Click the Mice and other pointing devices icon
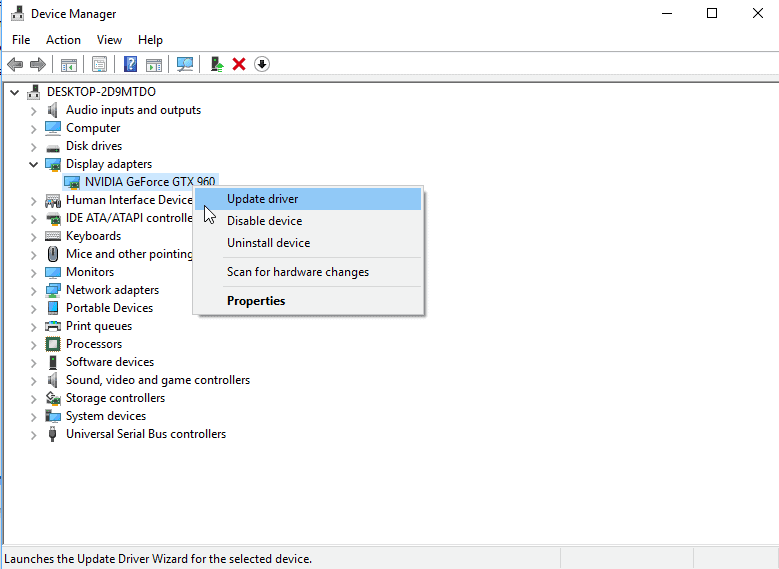The image size is (779, 569). 53,254
